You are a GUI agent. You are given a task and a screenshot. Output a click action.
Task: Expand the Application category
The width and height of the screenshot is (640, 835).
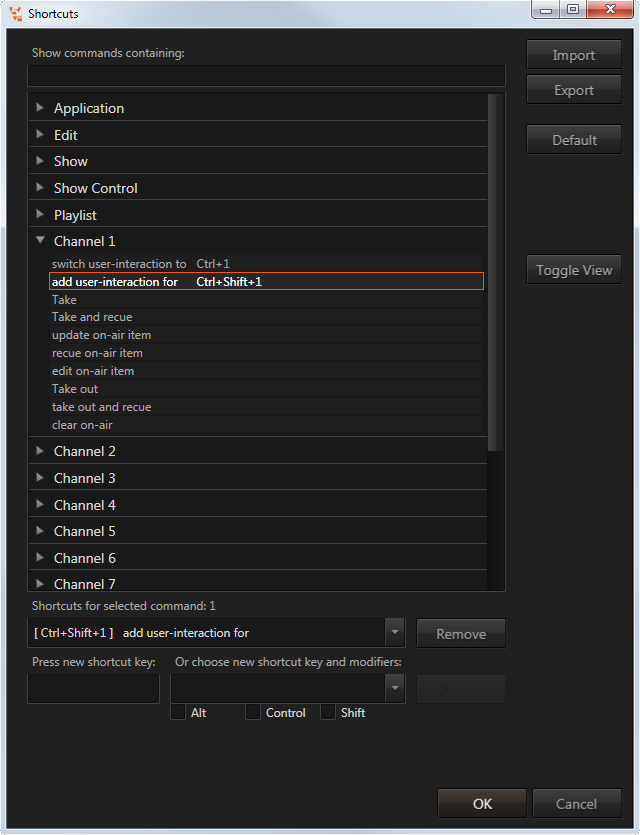[x=40, y=108]
